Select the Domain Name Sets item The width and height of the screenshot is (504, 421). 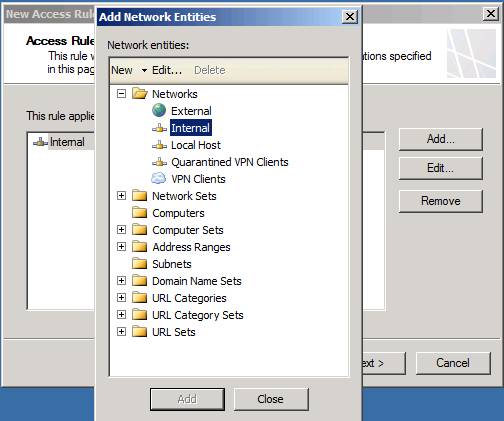pyautogui.click(x=197, y=281)
